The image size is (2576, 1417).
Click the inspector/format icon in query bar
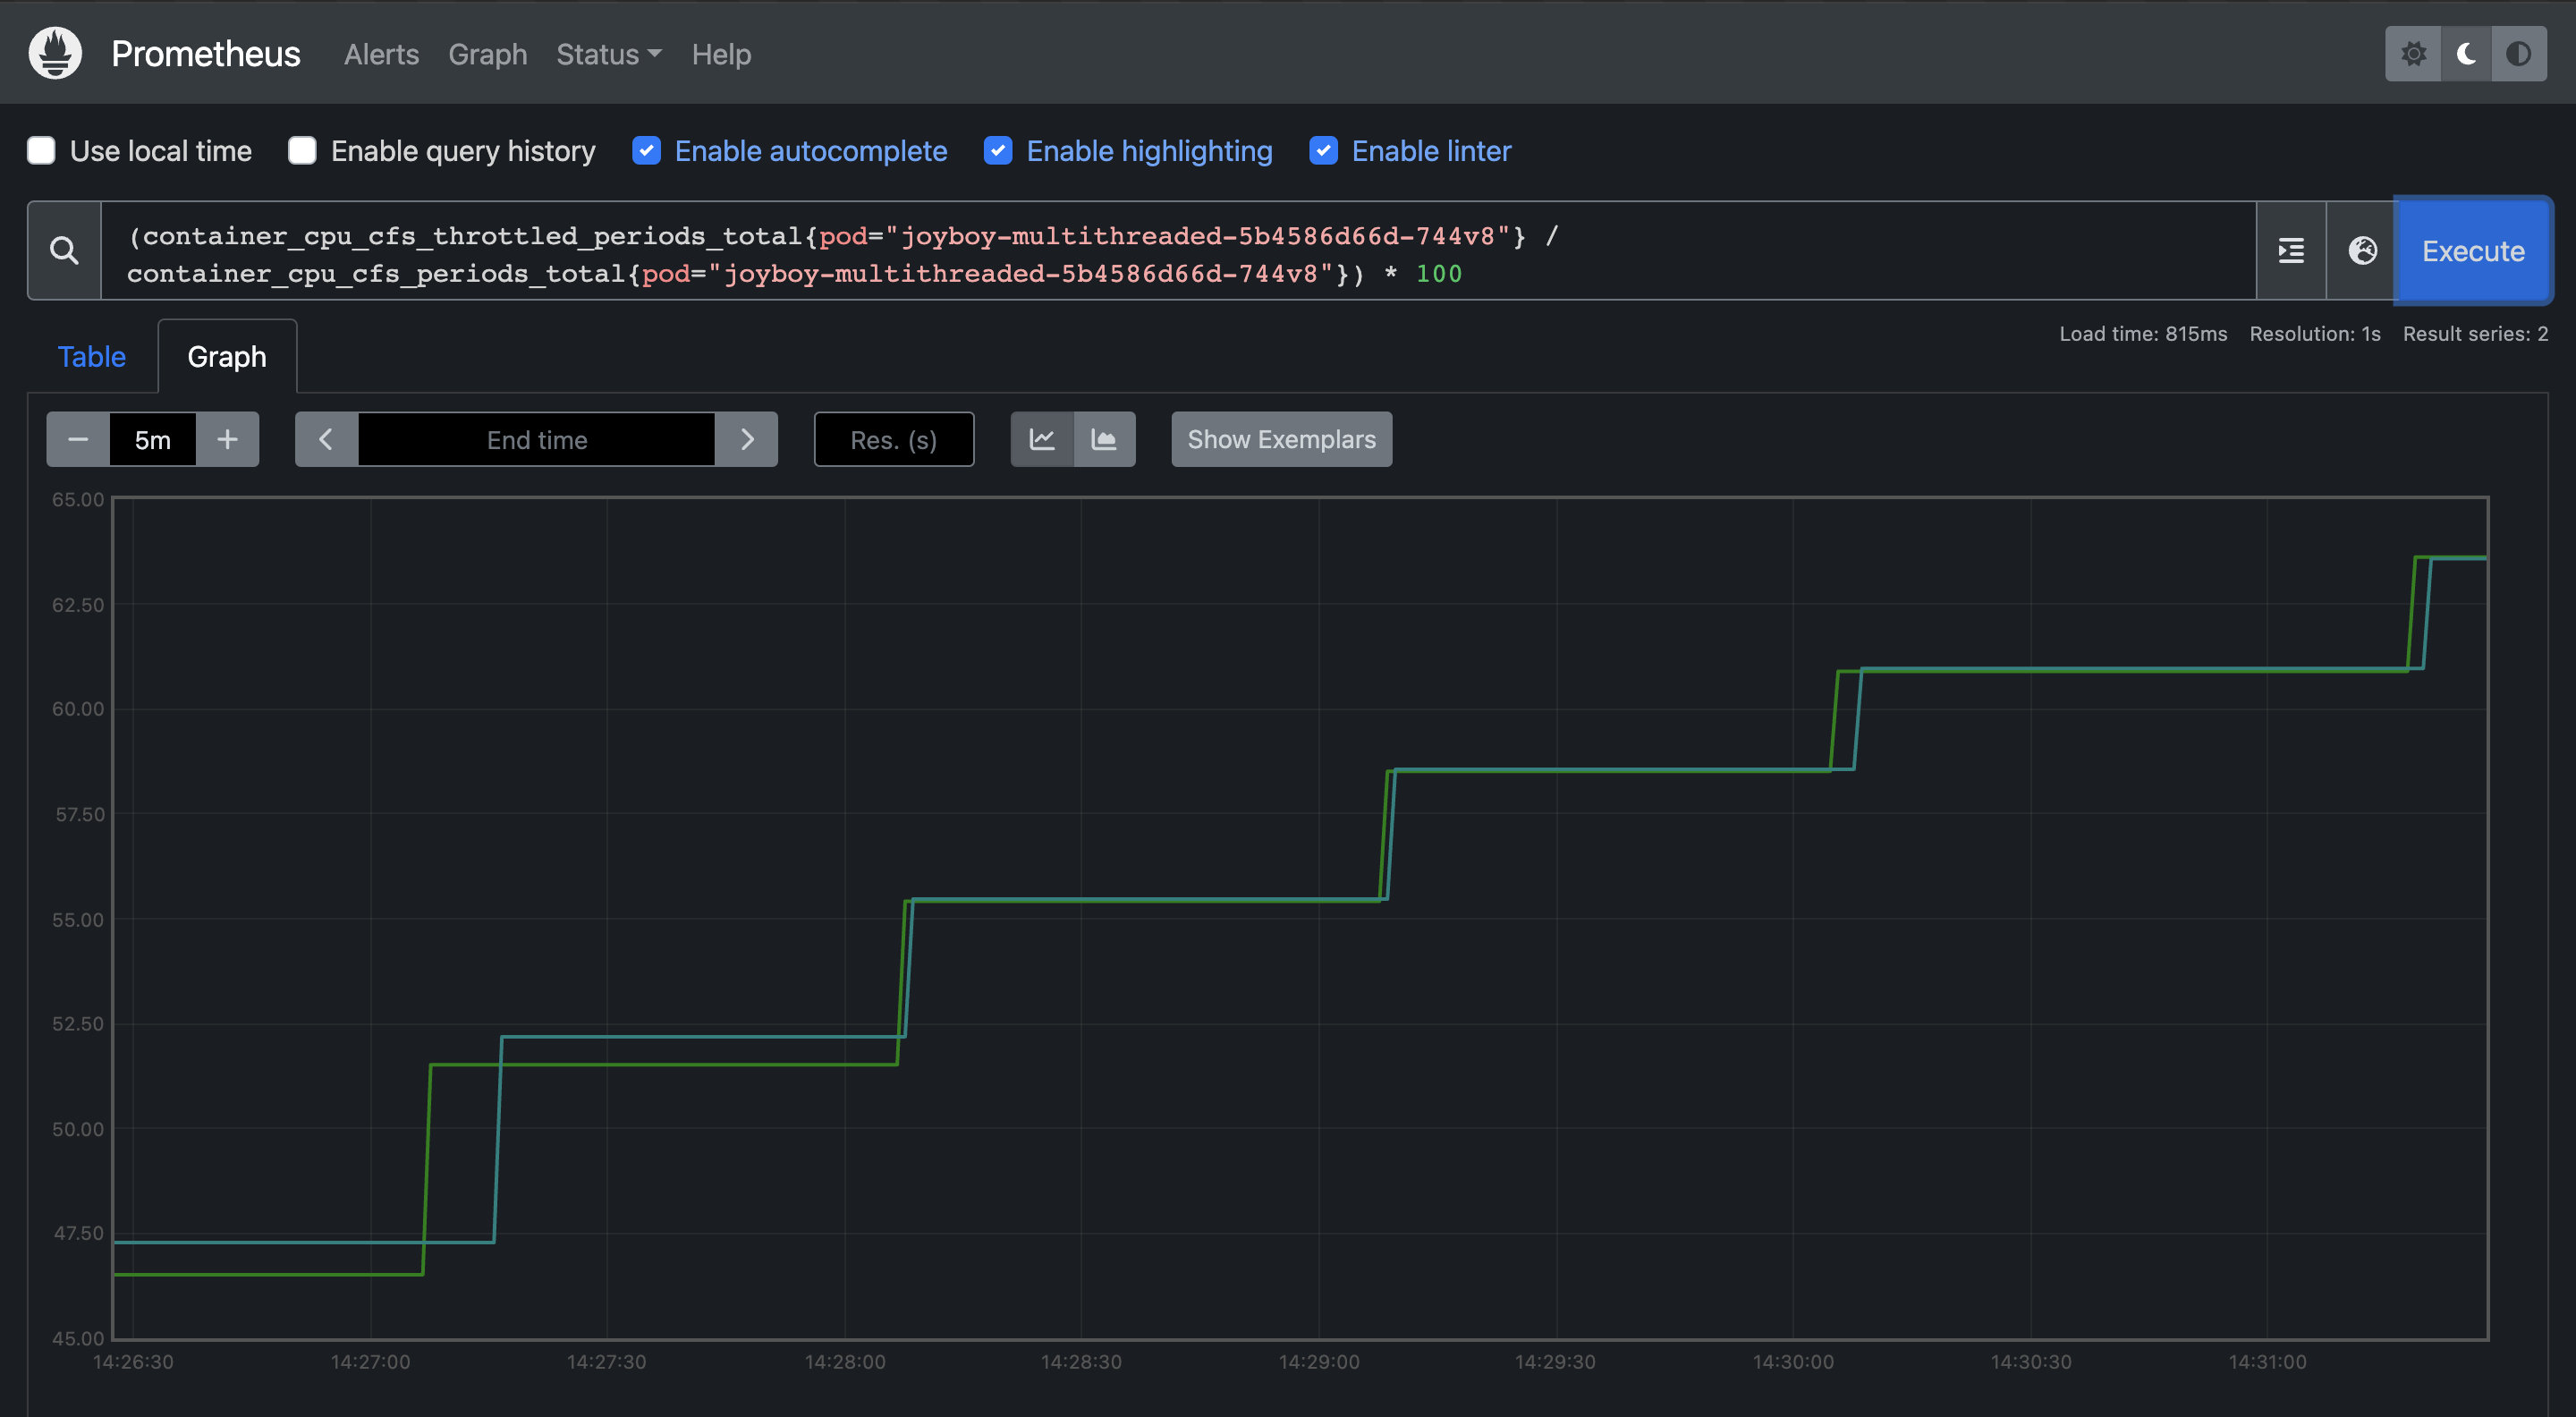(2290, 250)
